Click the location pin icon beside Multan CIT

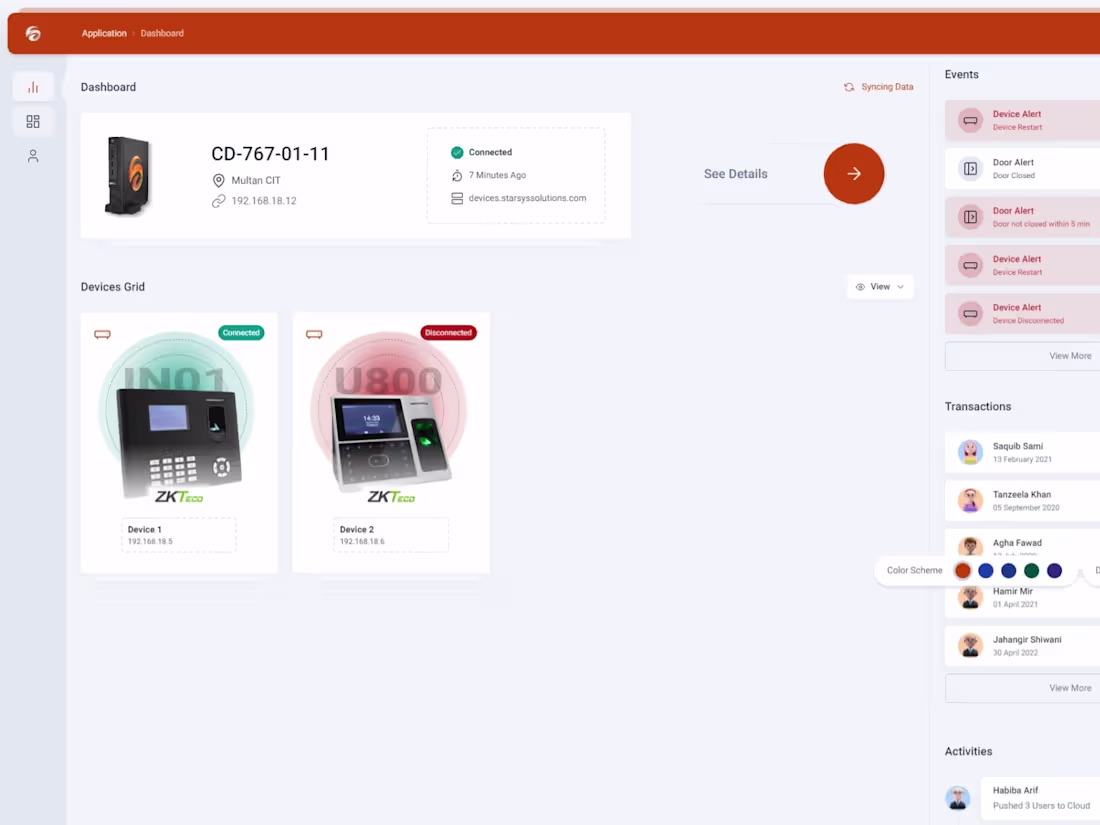[x=219, y=181]
